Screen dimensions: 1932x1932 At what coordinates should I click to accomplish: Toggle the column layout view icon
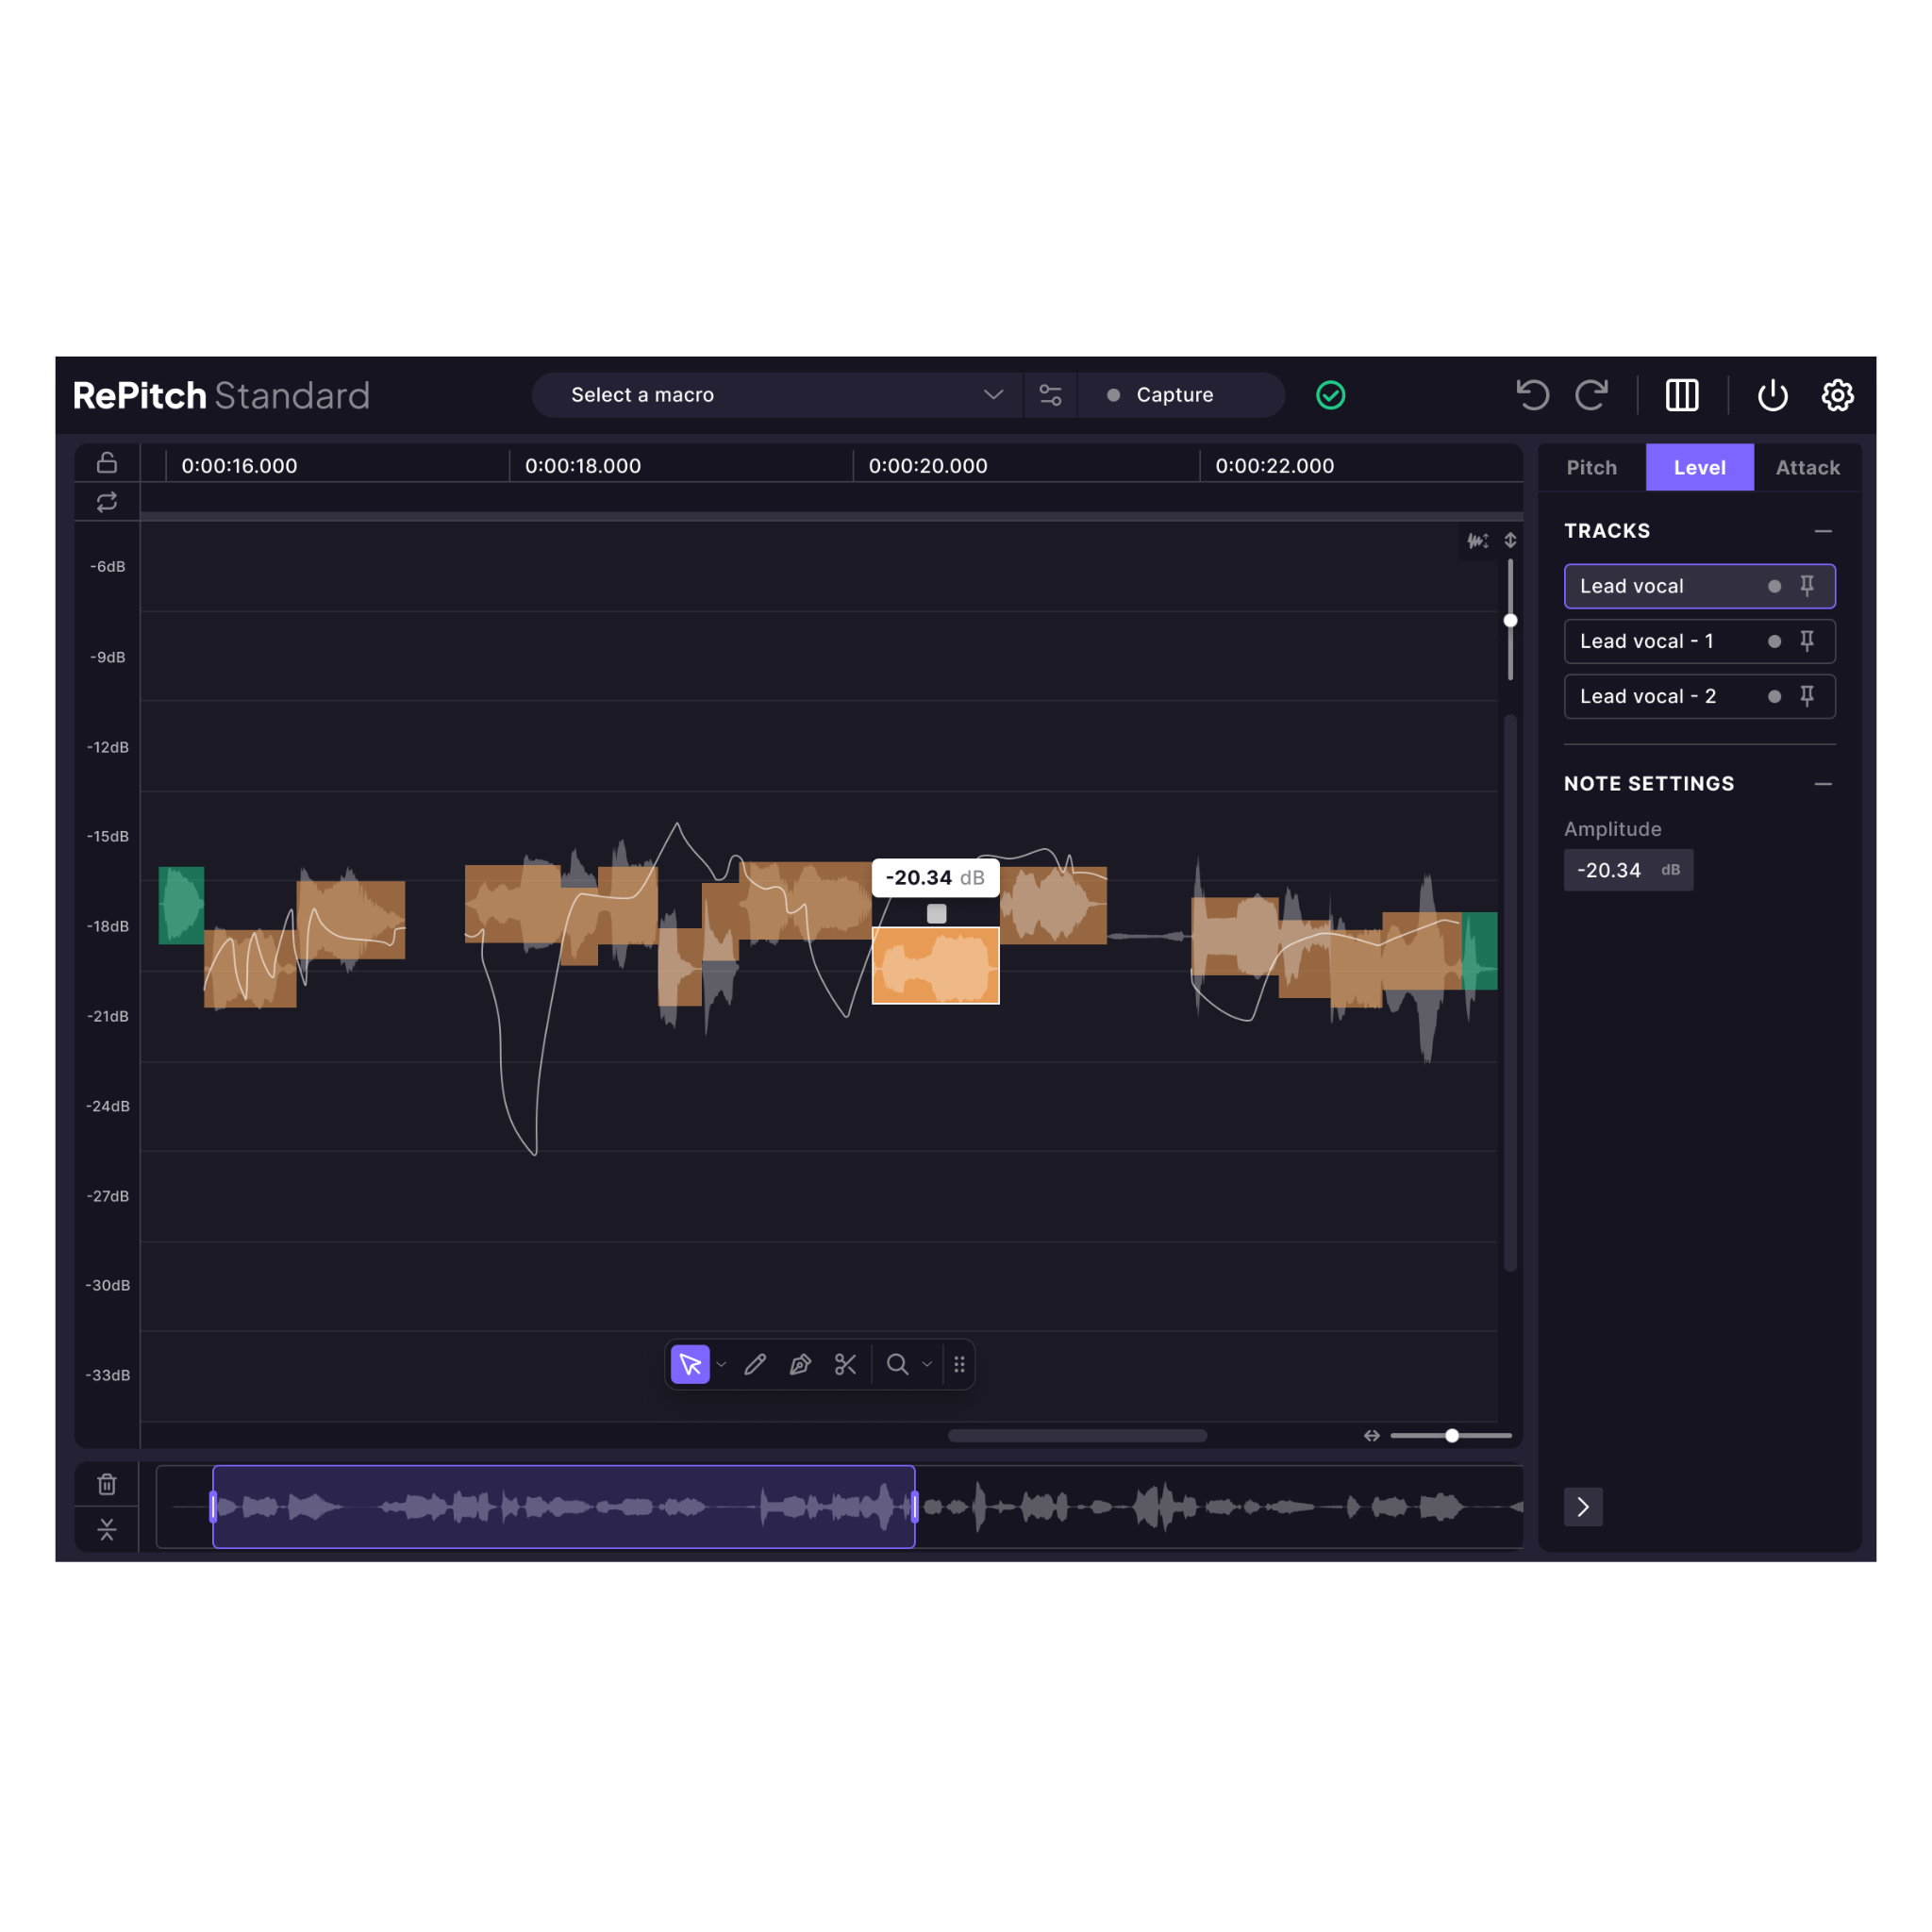pyautogui.click(x=1681, y=395)
